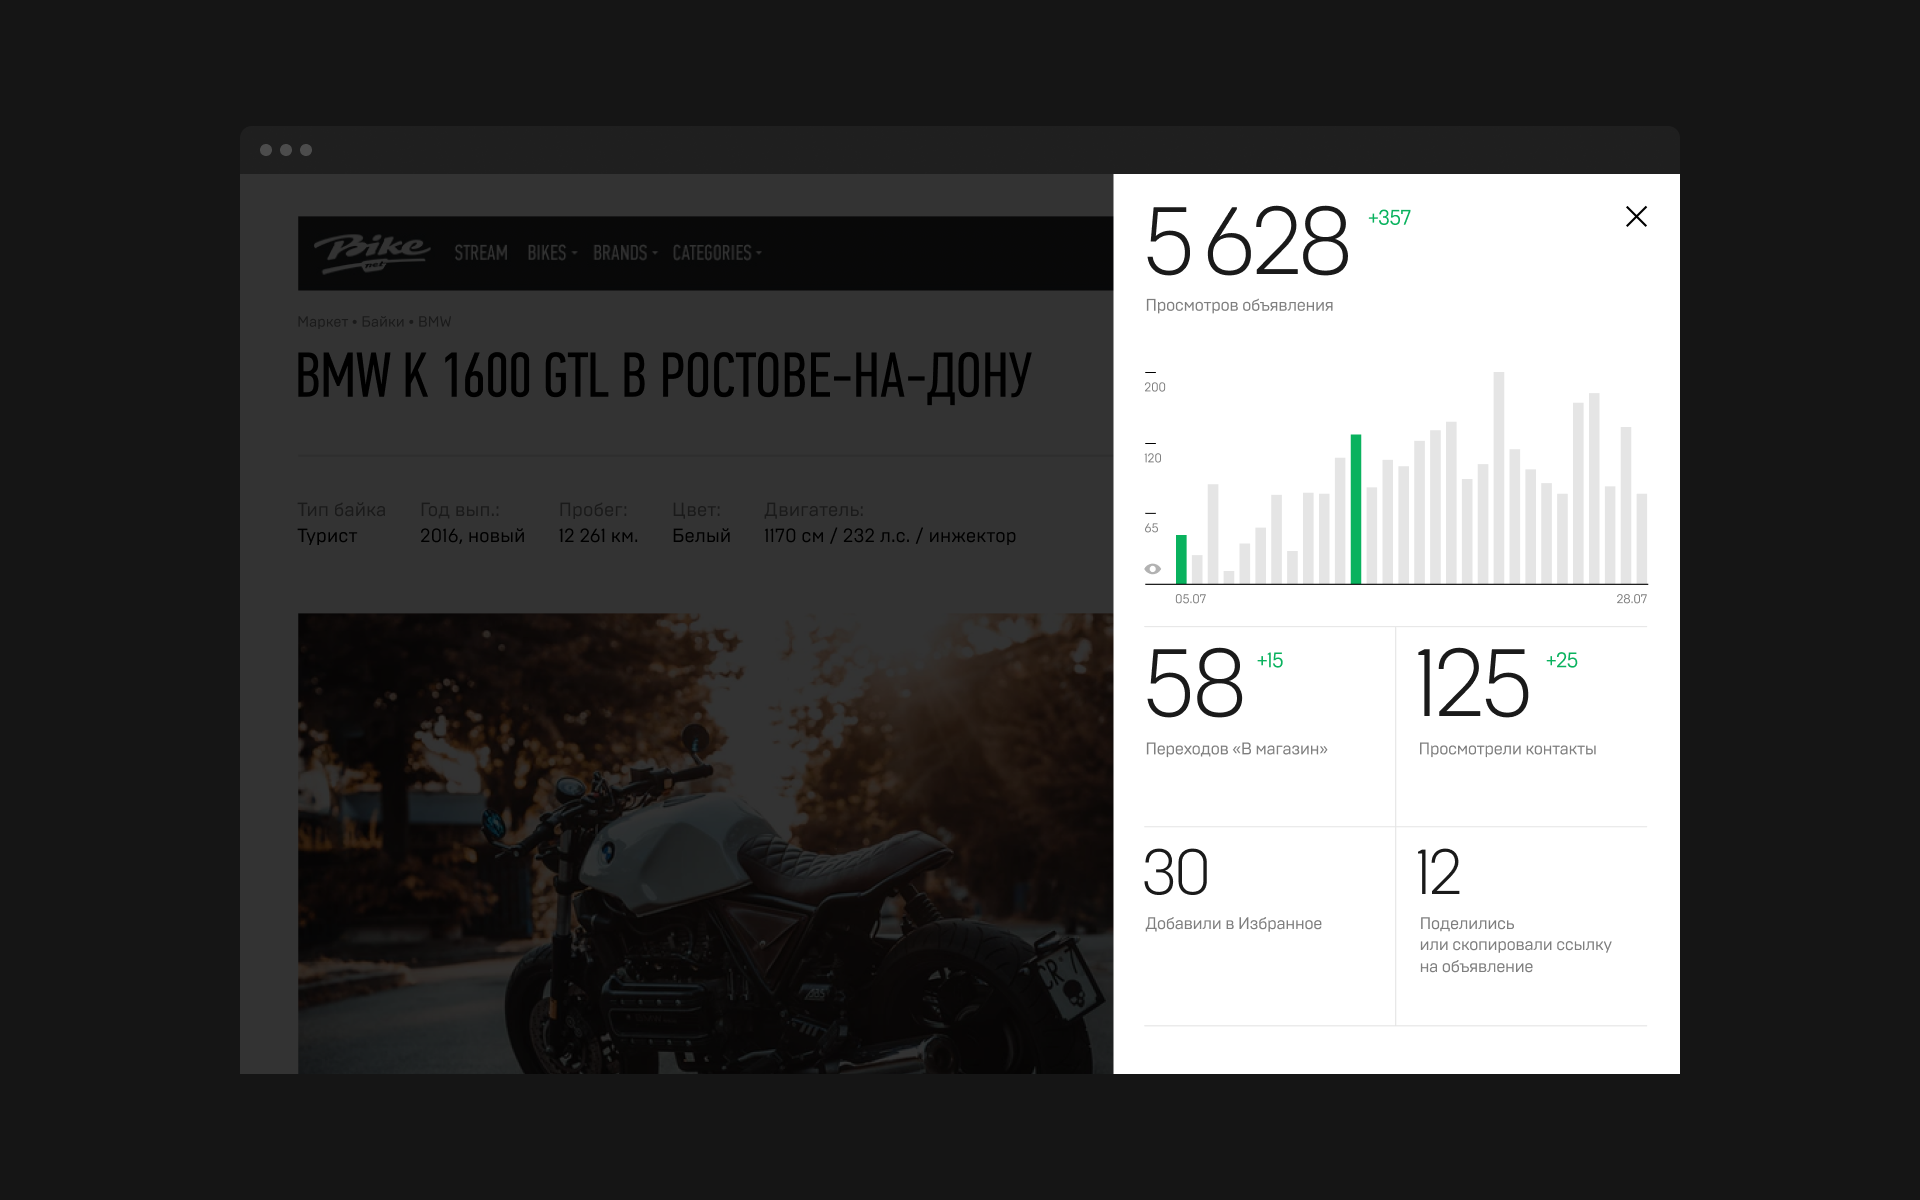Expand the BRANDS dropdown menu
Viewport: 1920px width, 1200px height.
click(x=625, y=253)
